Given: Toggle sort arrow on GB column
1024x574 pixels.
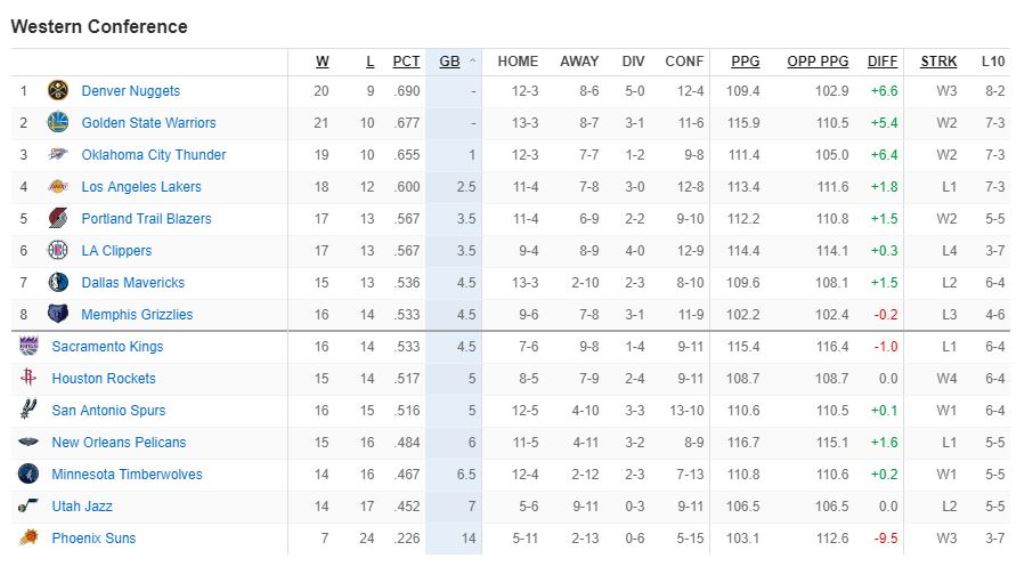Looking at the screenshot, I should coord(472,62).
